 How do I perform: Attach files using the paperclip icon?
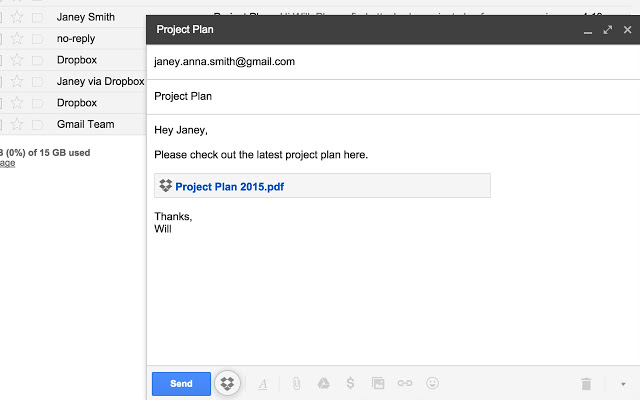(297, 383)
